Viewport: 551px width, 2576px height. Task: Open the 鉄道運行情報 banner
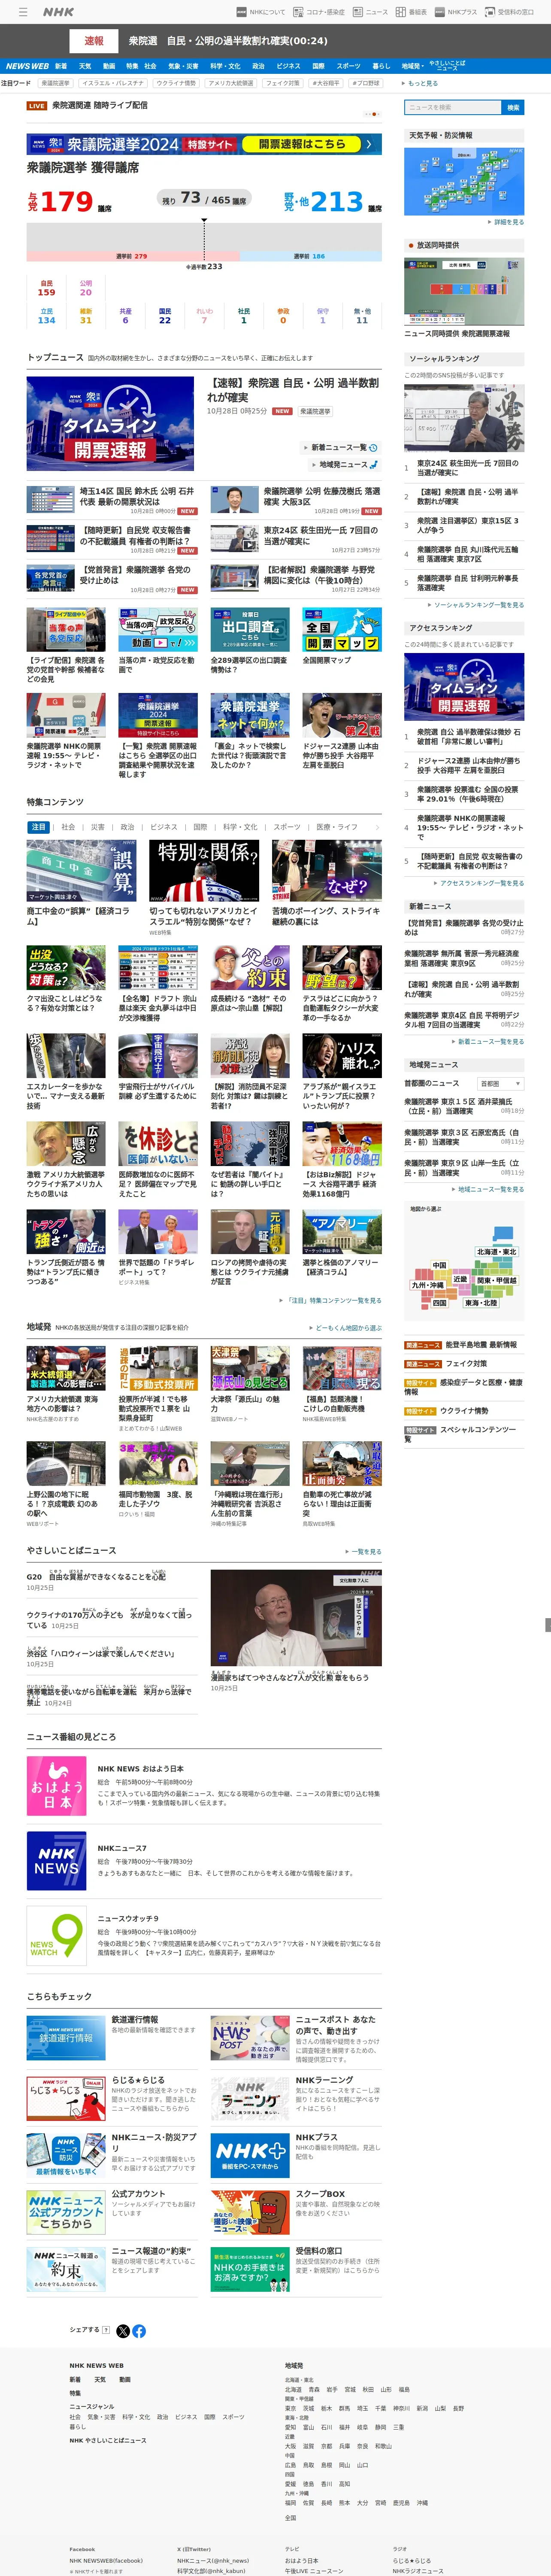tap(66, 2037)
